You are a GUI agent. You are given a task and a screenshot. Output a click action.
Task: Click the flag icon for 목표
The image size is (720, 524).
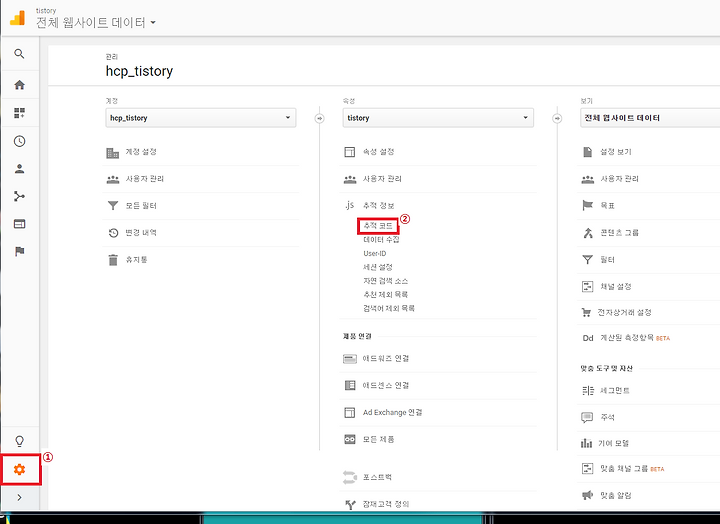click(x=587, y=205)
